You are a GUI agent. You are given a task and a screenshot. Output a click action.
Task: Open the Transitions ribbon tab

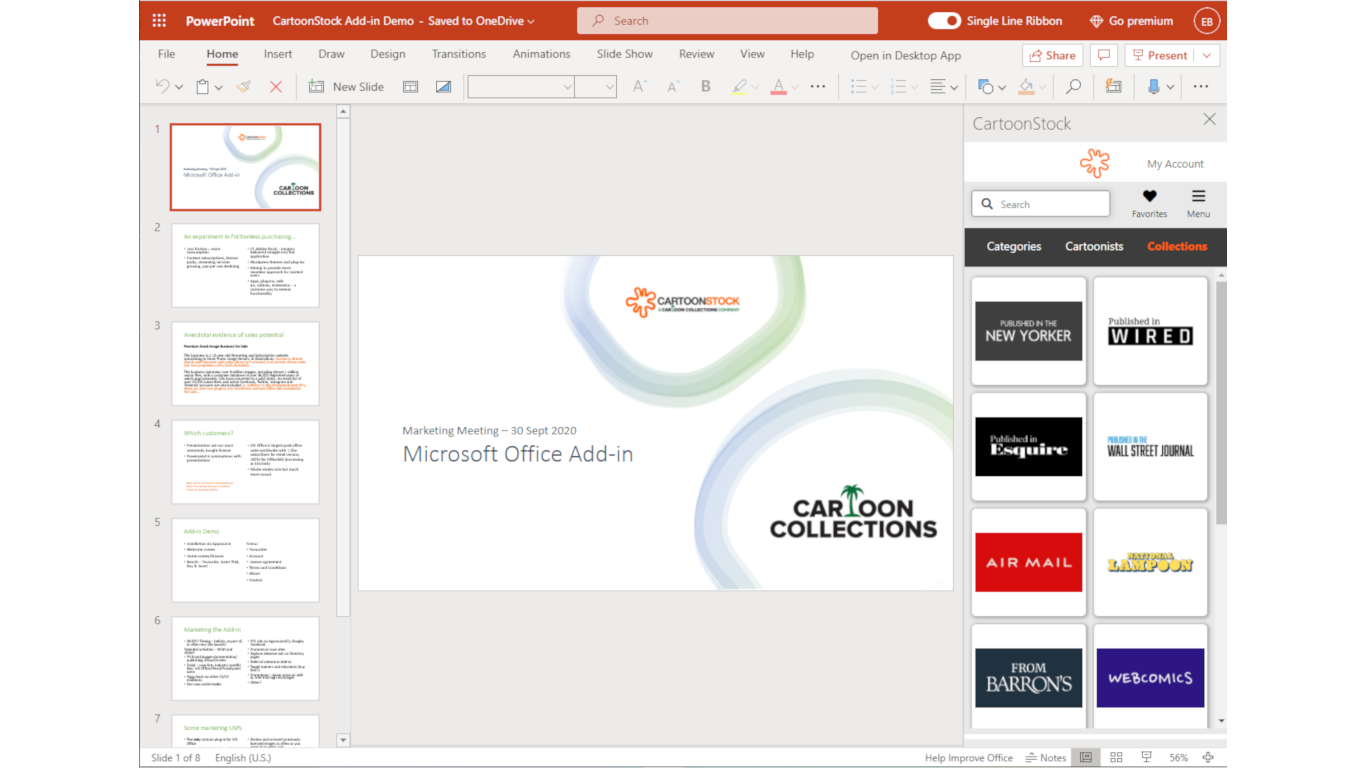pos(459,54)
